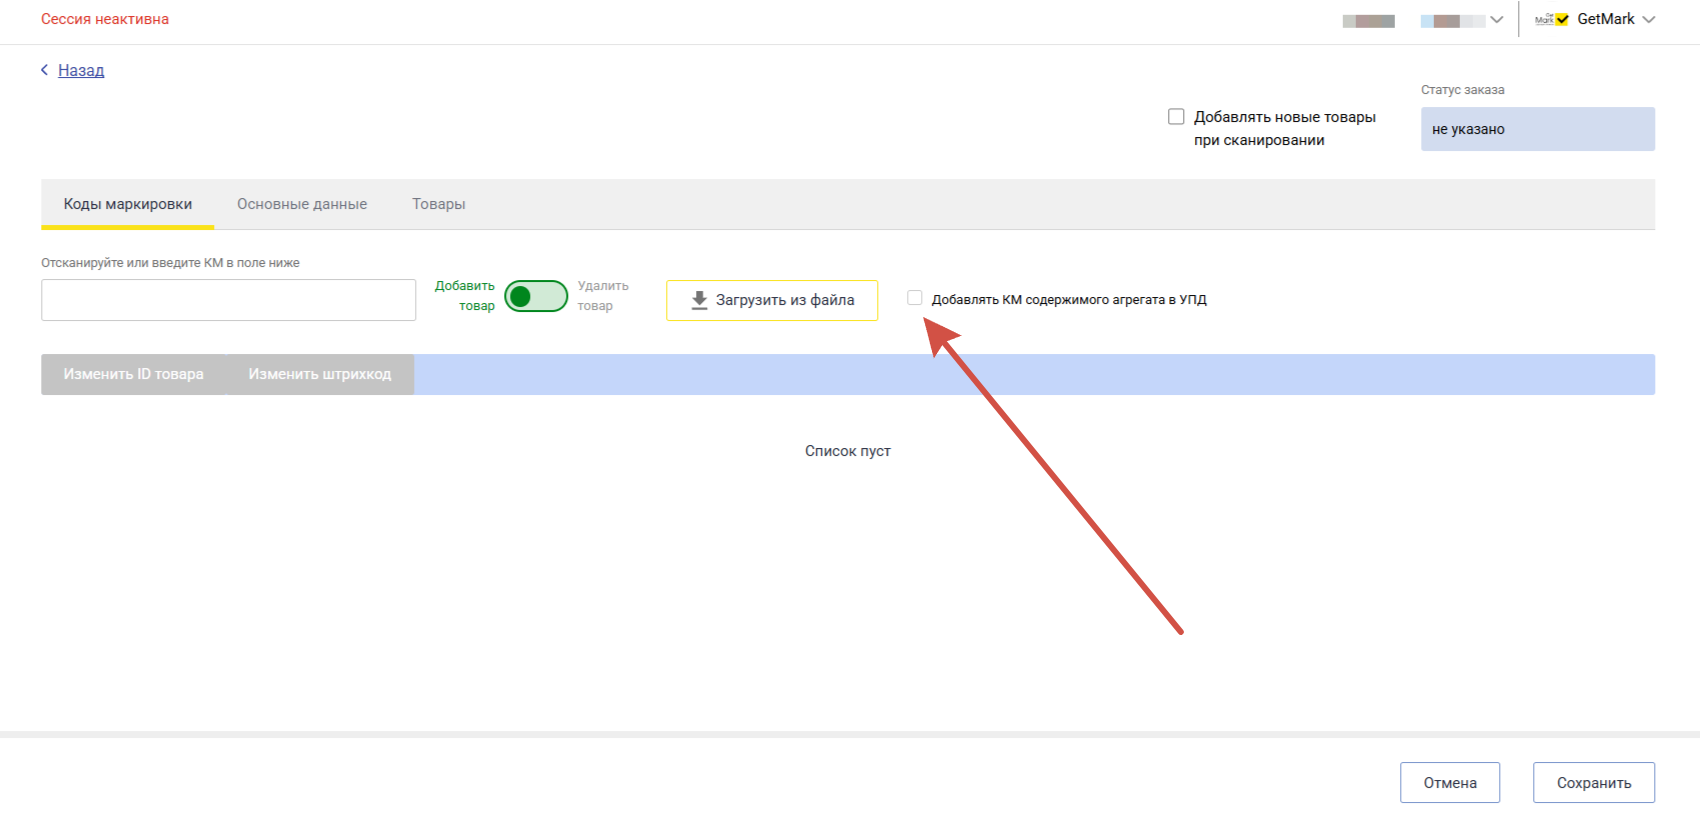Click the download icon in Загрузить из файла
Screen dimensions: 1700x836
pos(699,300)
